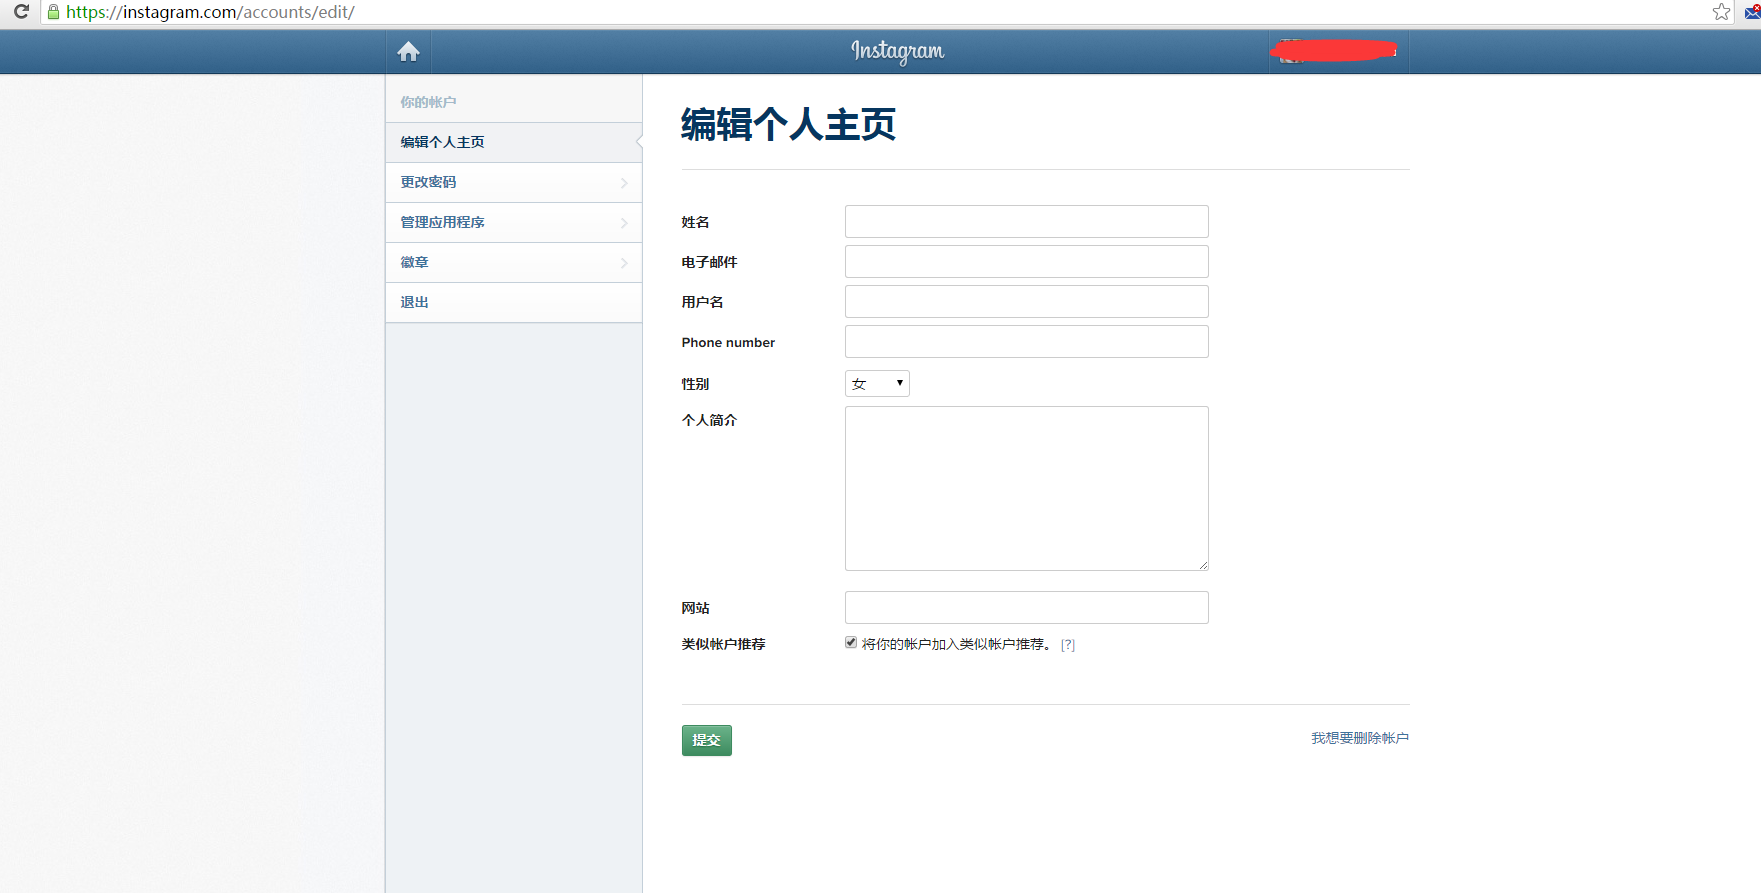Go to 徽章 sidebar item
Screen dimensions: 1761x893
(513, 262)
